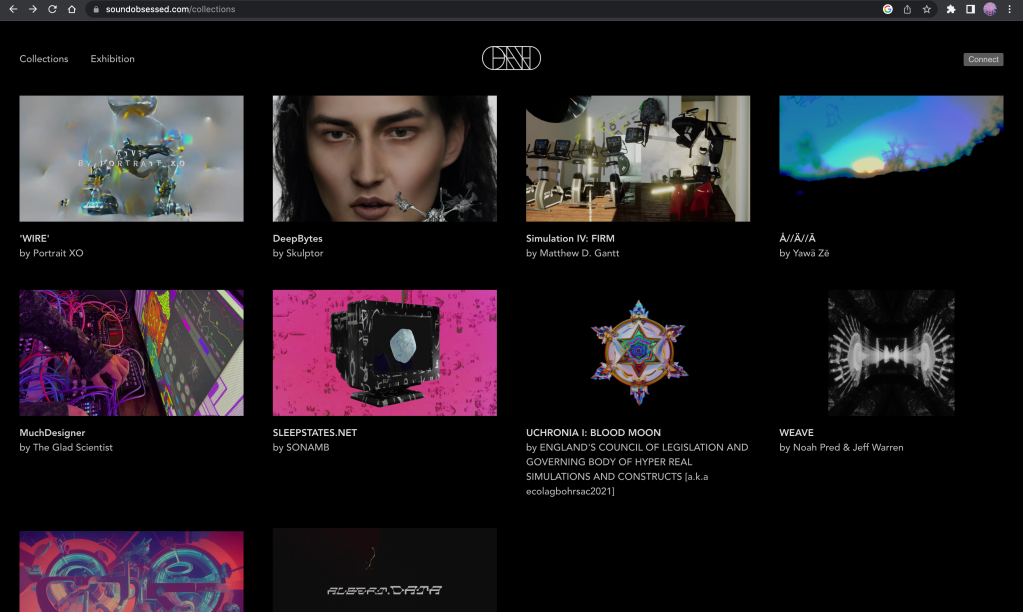This screenshot has width=1023, height=612.
Task: Click the browser home icon
Action: point(72,9)
